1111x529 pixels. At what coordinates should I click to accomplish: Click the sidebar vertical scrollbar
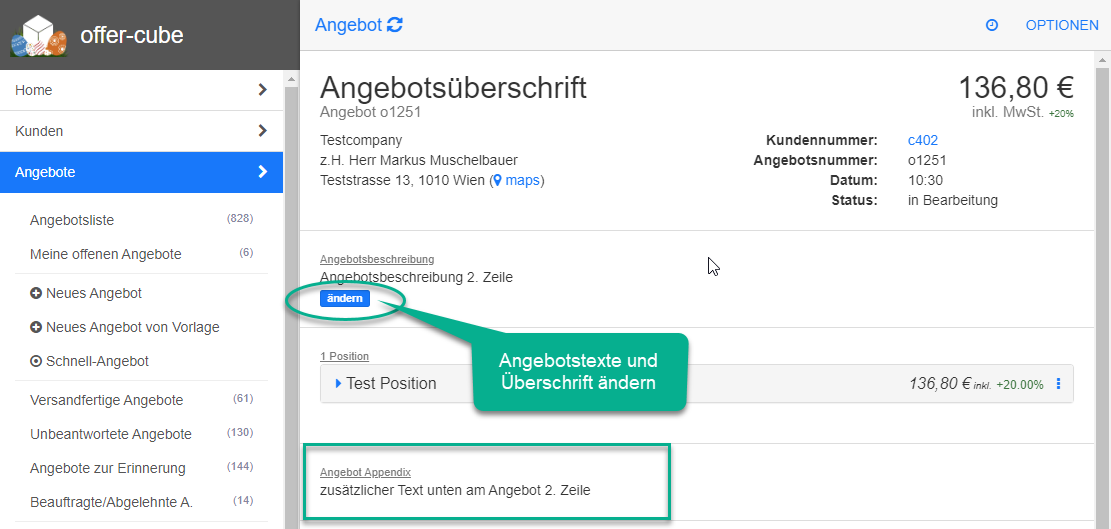(x=291, y=308)
